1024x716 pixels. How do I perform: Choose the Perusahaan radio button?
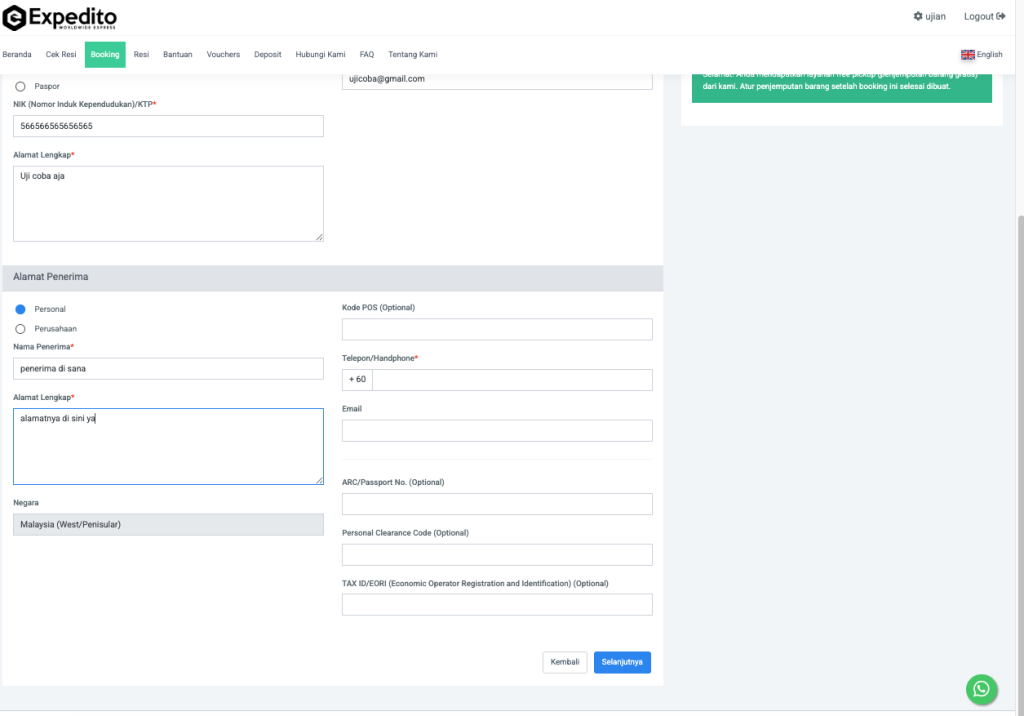coord(21,329)
